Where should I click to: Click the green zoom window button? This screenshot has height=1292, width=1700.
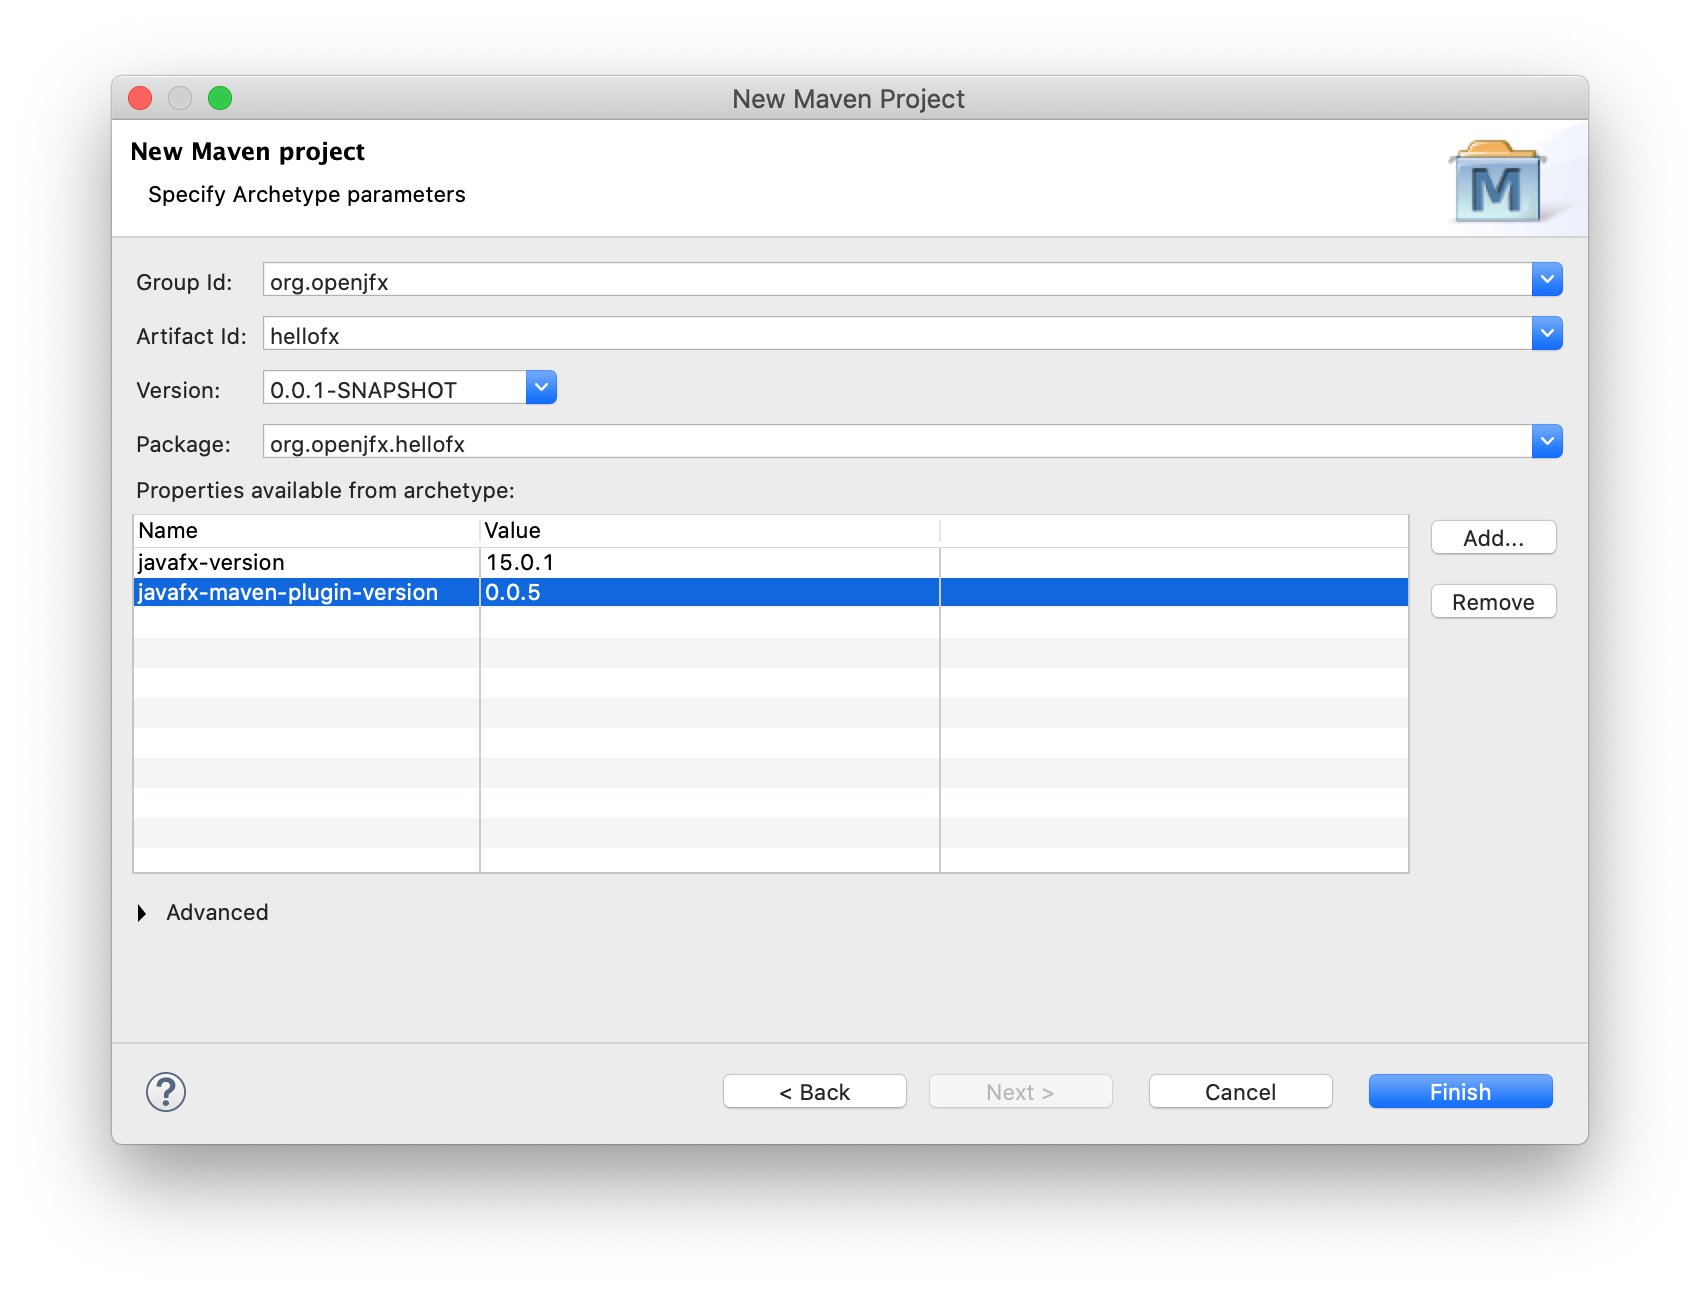(x=220, y=98)
